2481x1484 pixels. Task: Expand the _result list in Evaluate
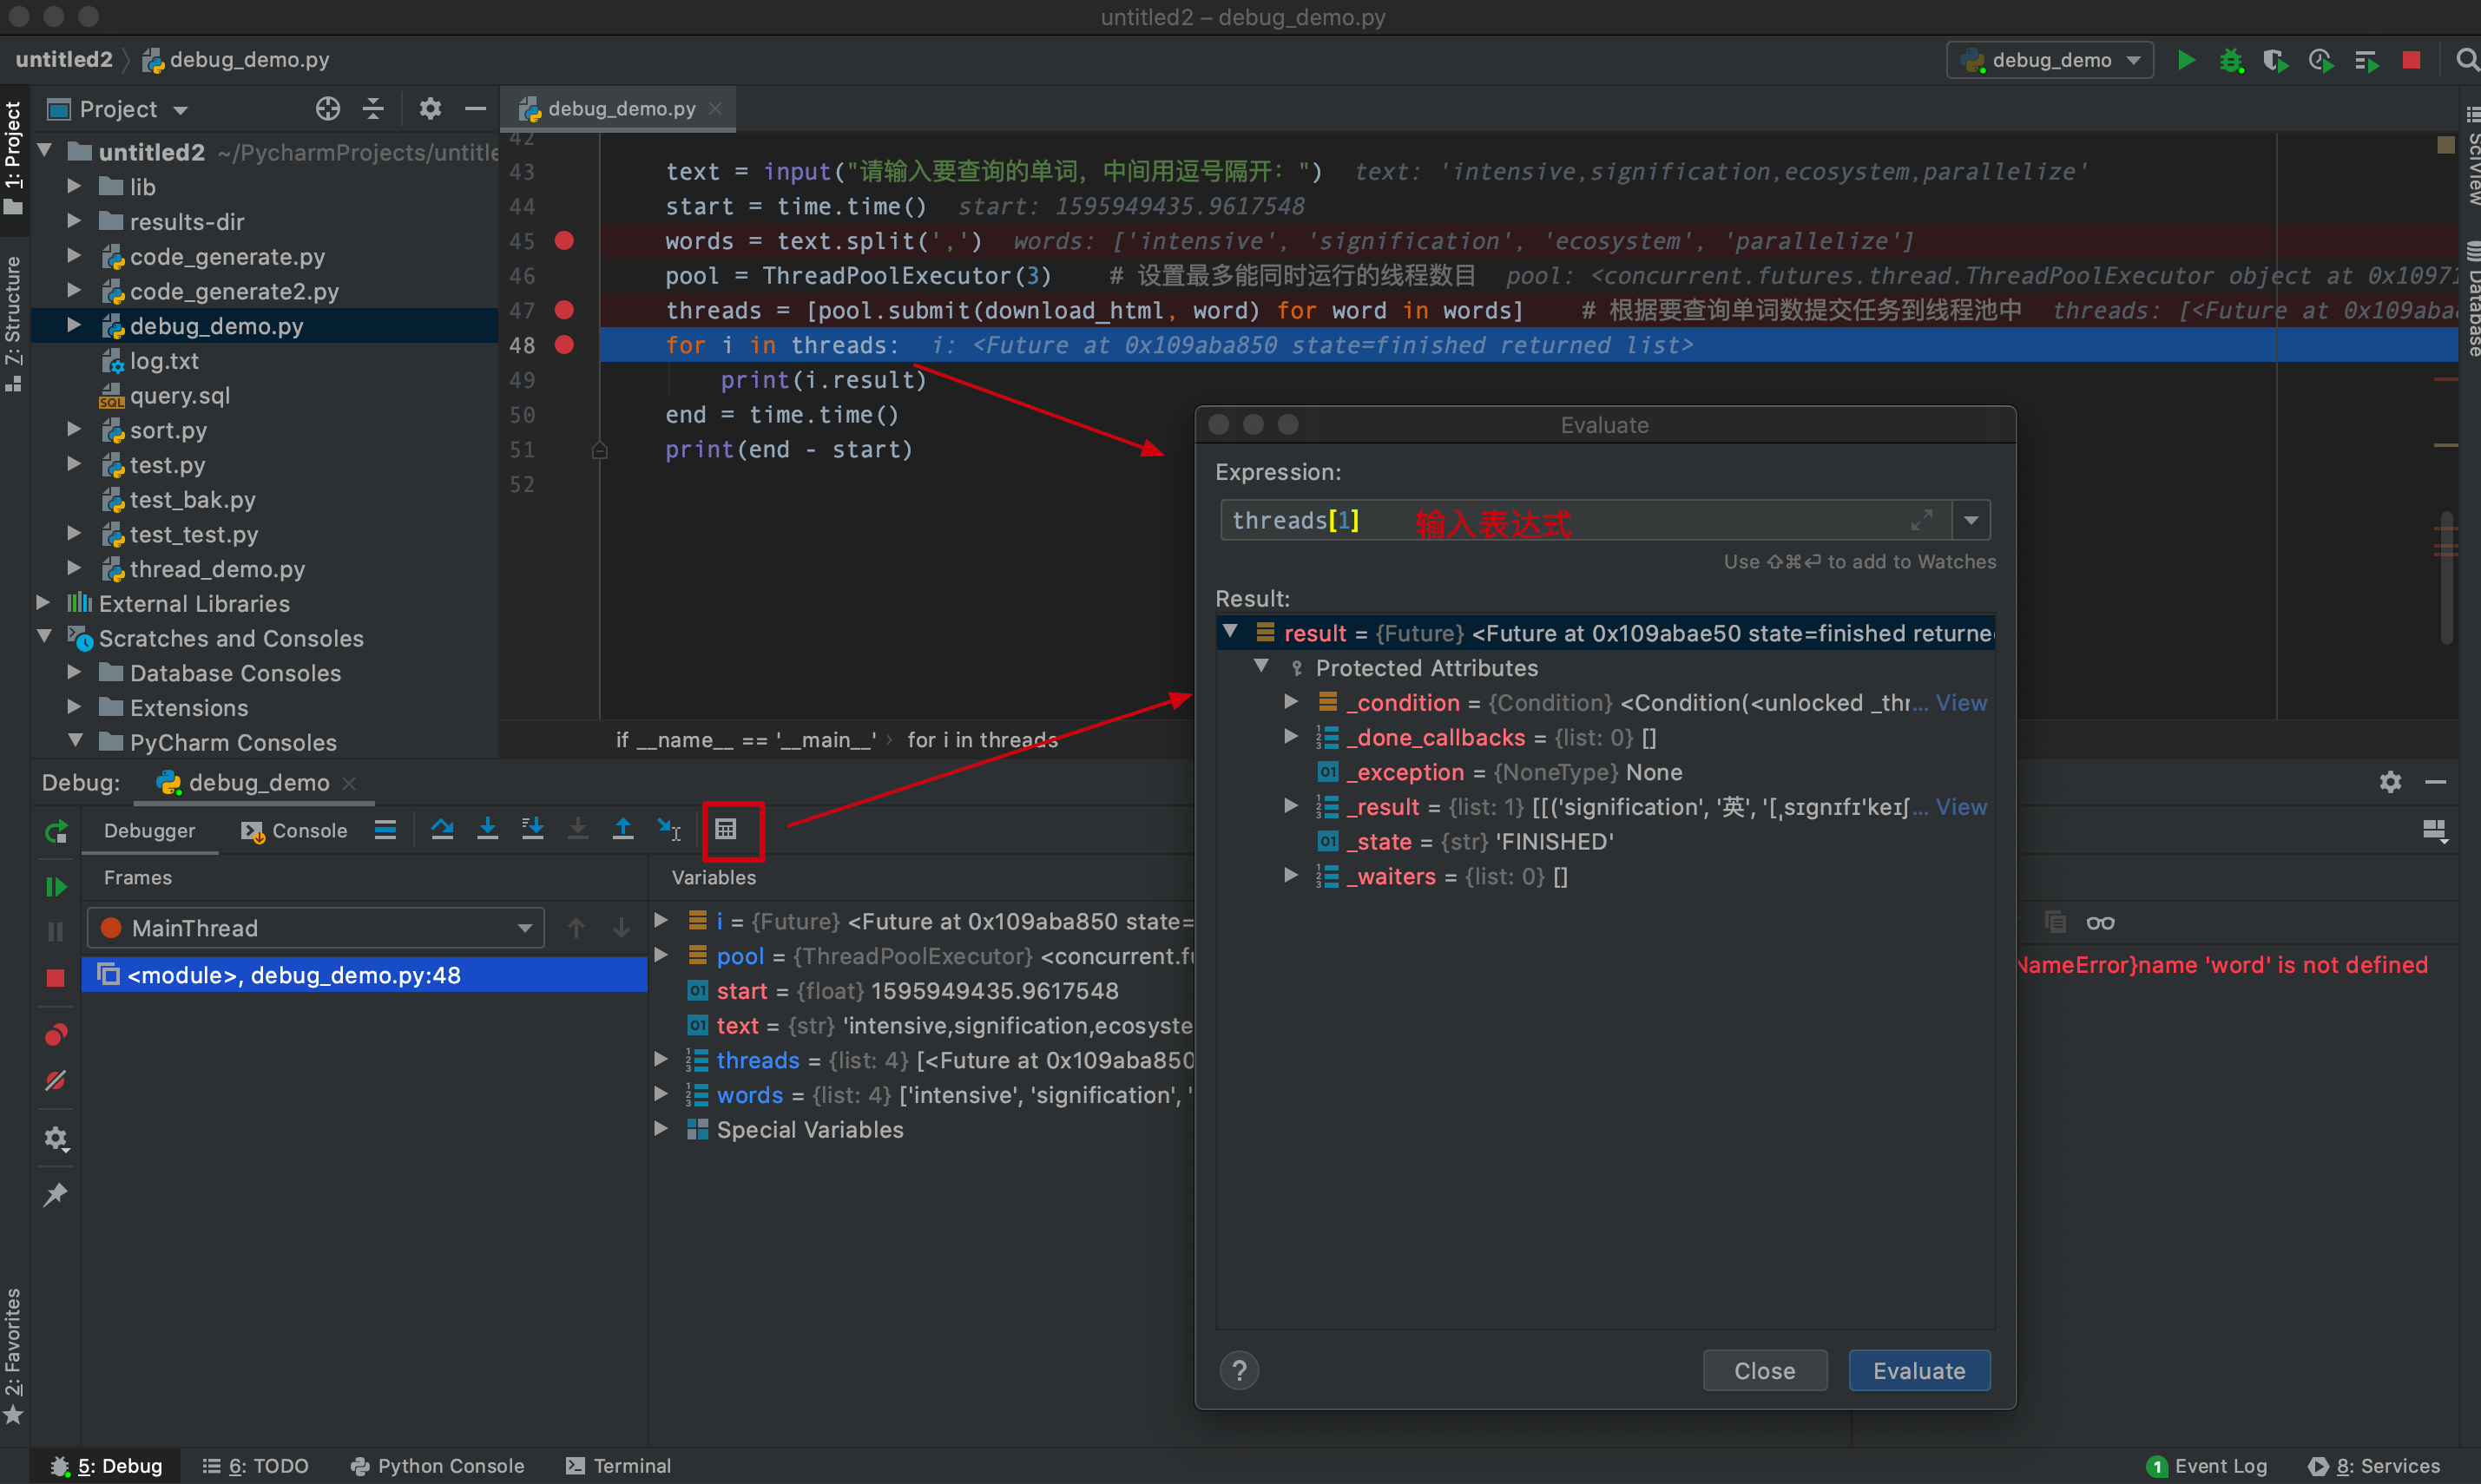point(1291,806)
